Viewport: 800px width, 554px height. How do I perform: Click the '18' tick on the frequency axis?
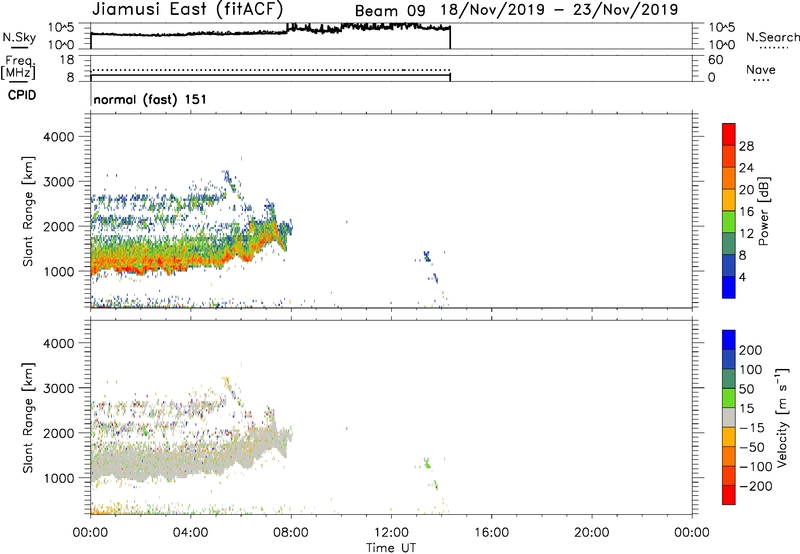67,60
